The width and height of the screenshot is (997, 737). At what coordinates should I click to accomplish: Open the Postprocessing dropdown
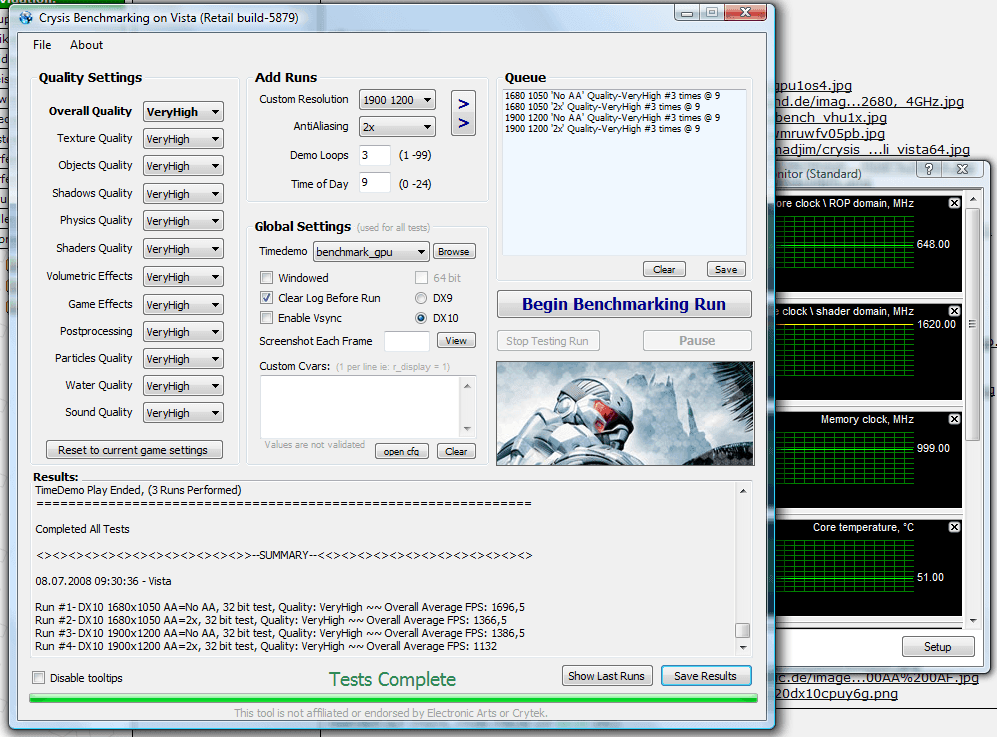click(x=183, y=332)
